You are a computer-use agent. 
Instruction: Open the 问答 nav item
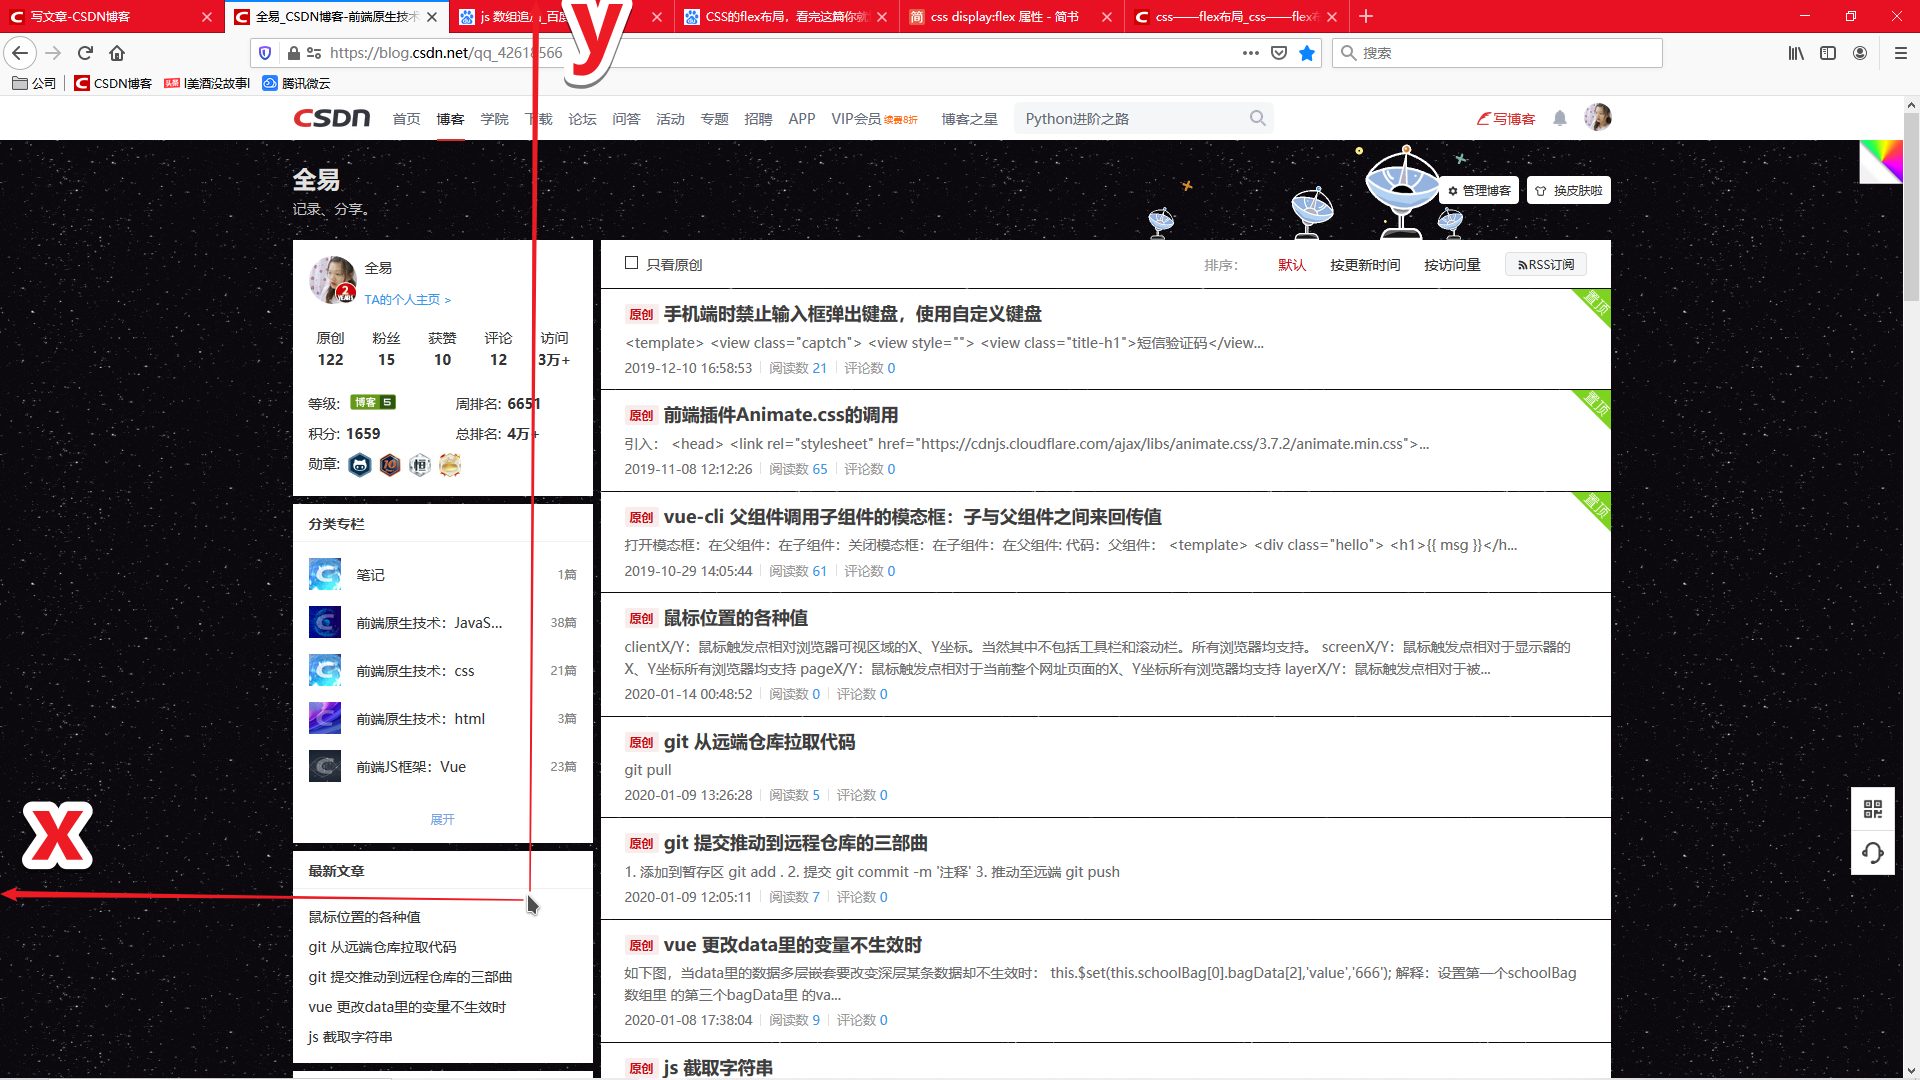click(626, 118)
